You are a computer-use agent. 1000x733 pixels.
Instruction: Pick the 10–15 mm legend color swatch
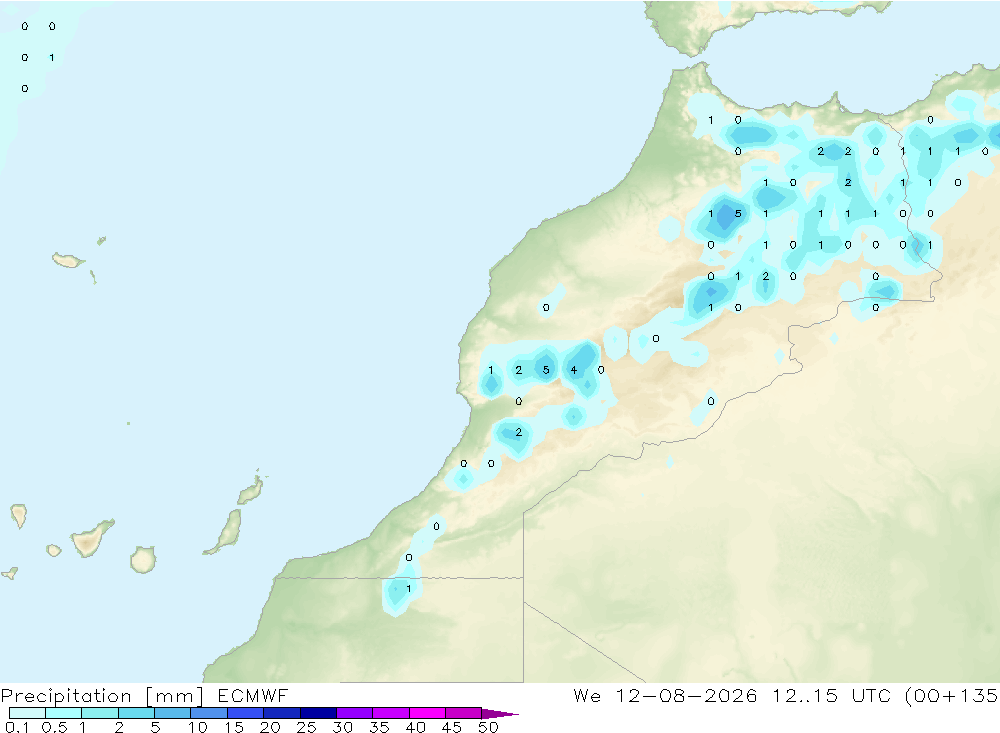point(209,713)
